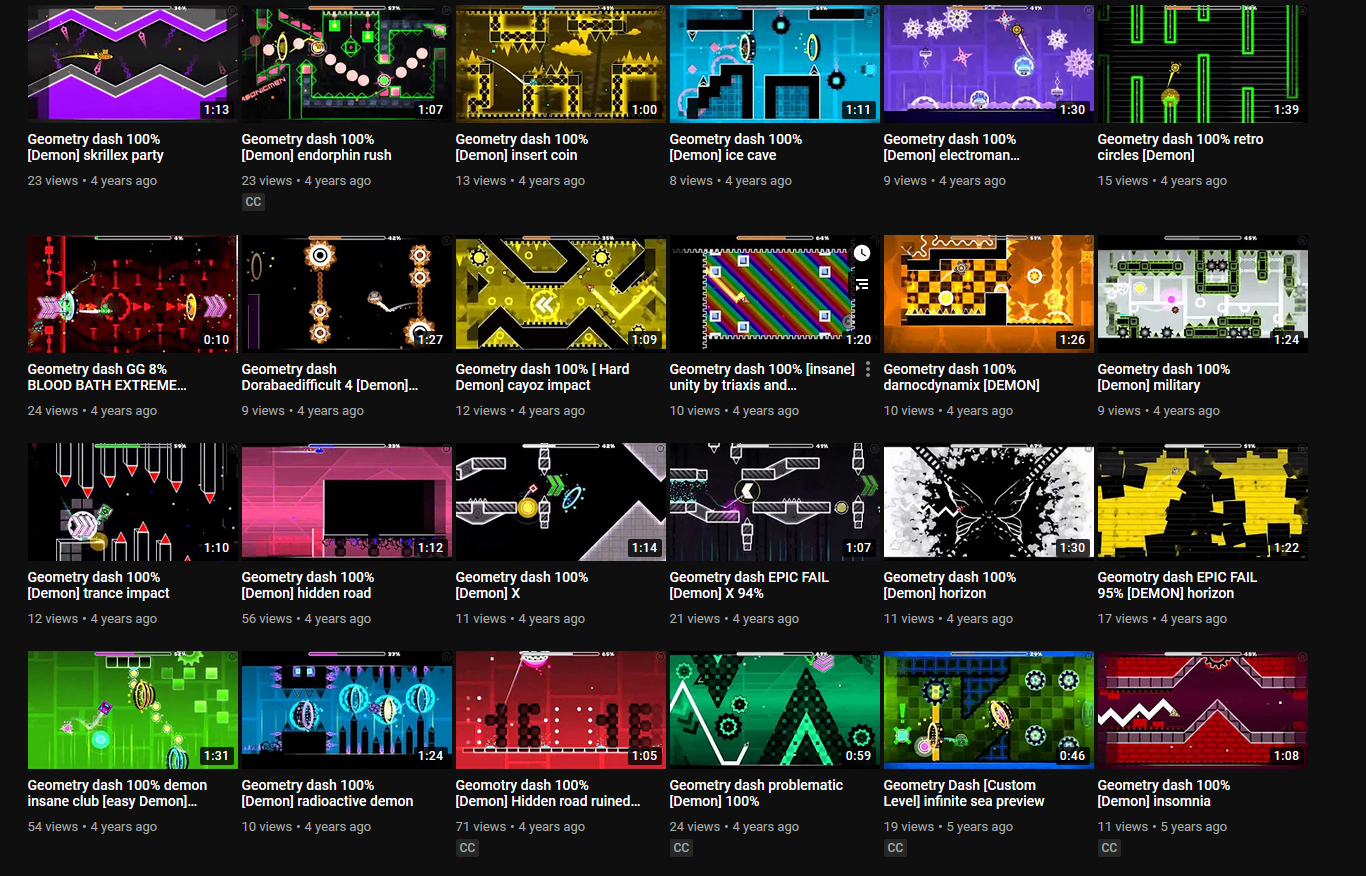Click title 'Geometry dash 100% [Demon] trance impact'
1366x876 pixels.
[99, 585]
